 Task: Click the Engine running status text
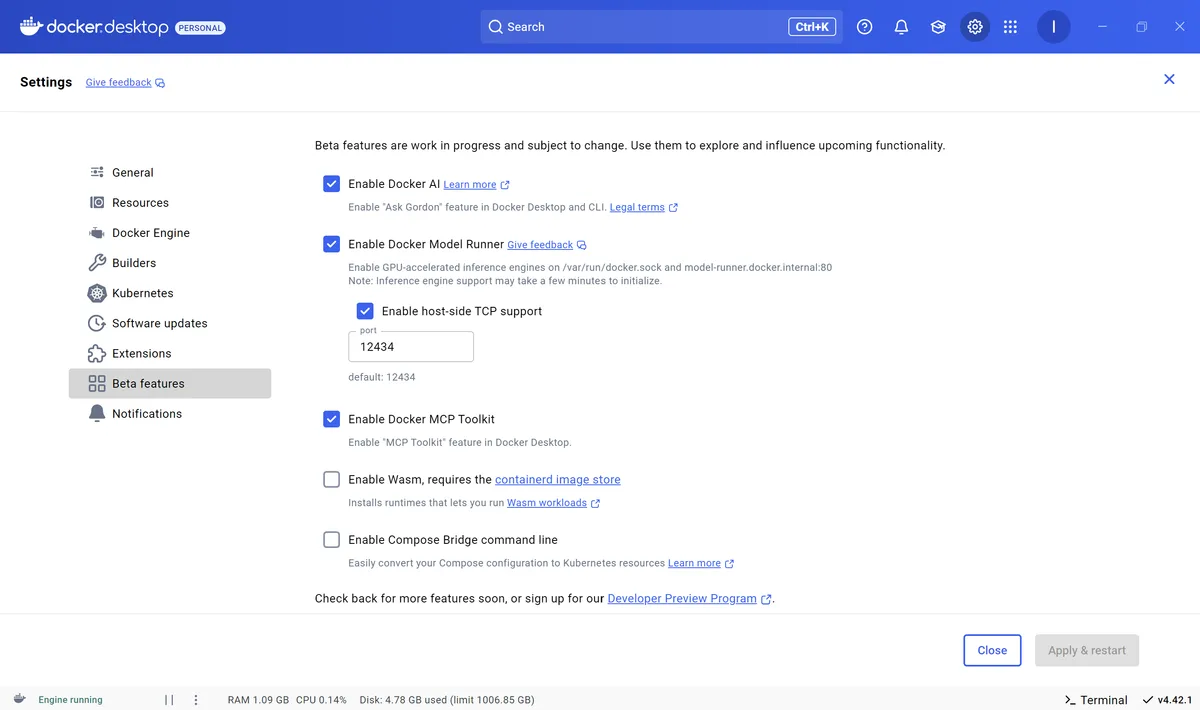tap(70, 700)
